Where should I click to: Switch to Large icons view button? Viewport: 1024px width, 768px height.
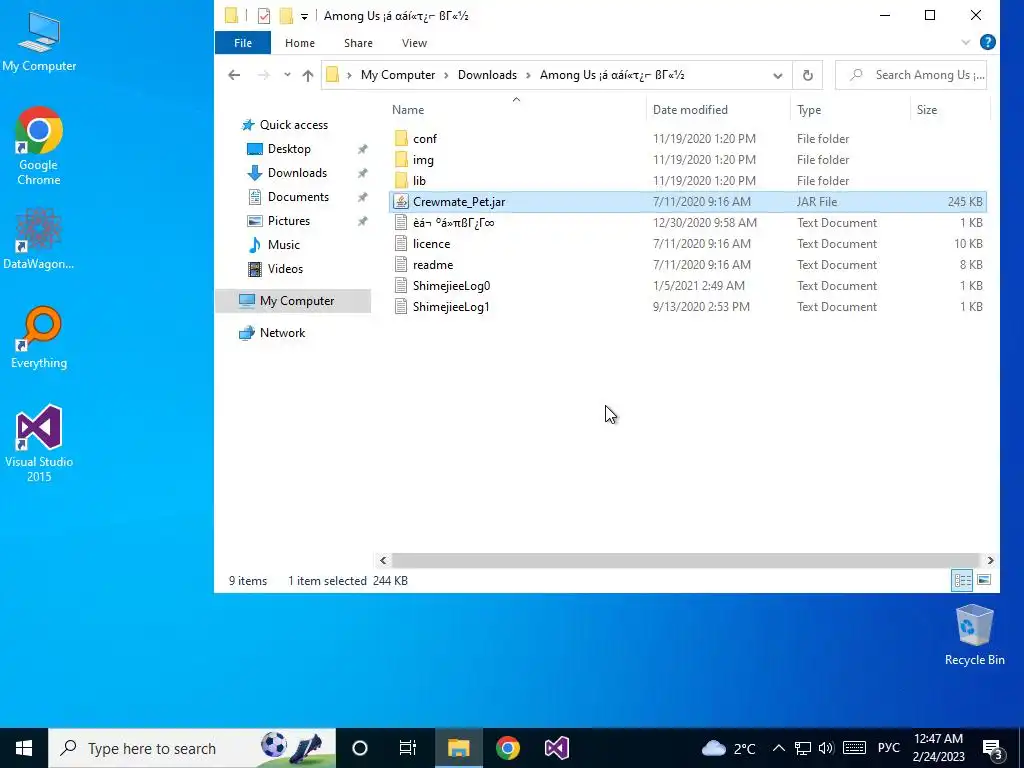(984, 580)
